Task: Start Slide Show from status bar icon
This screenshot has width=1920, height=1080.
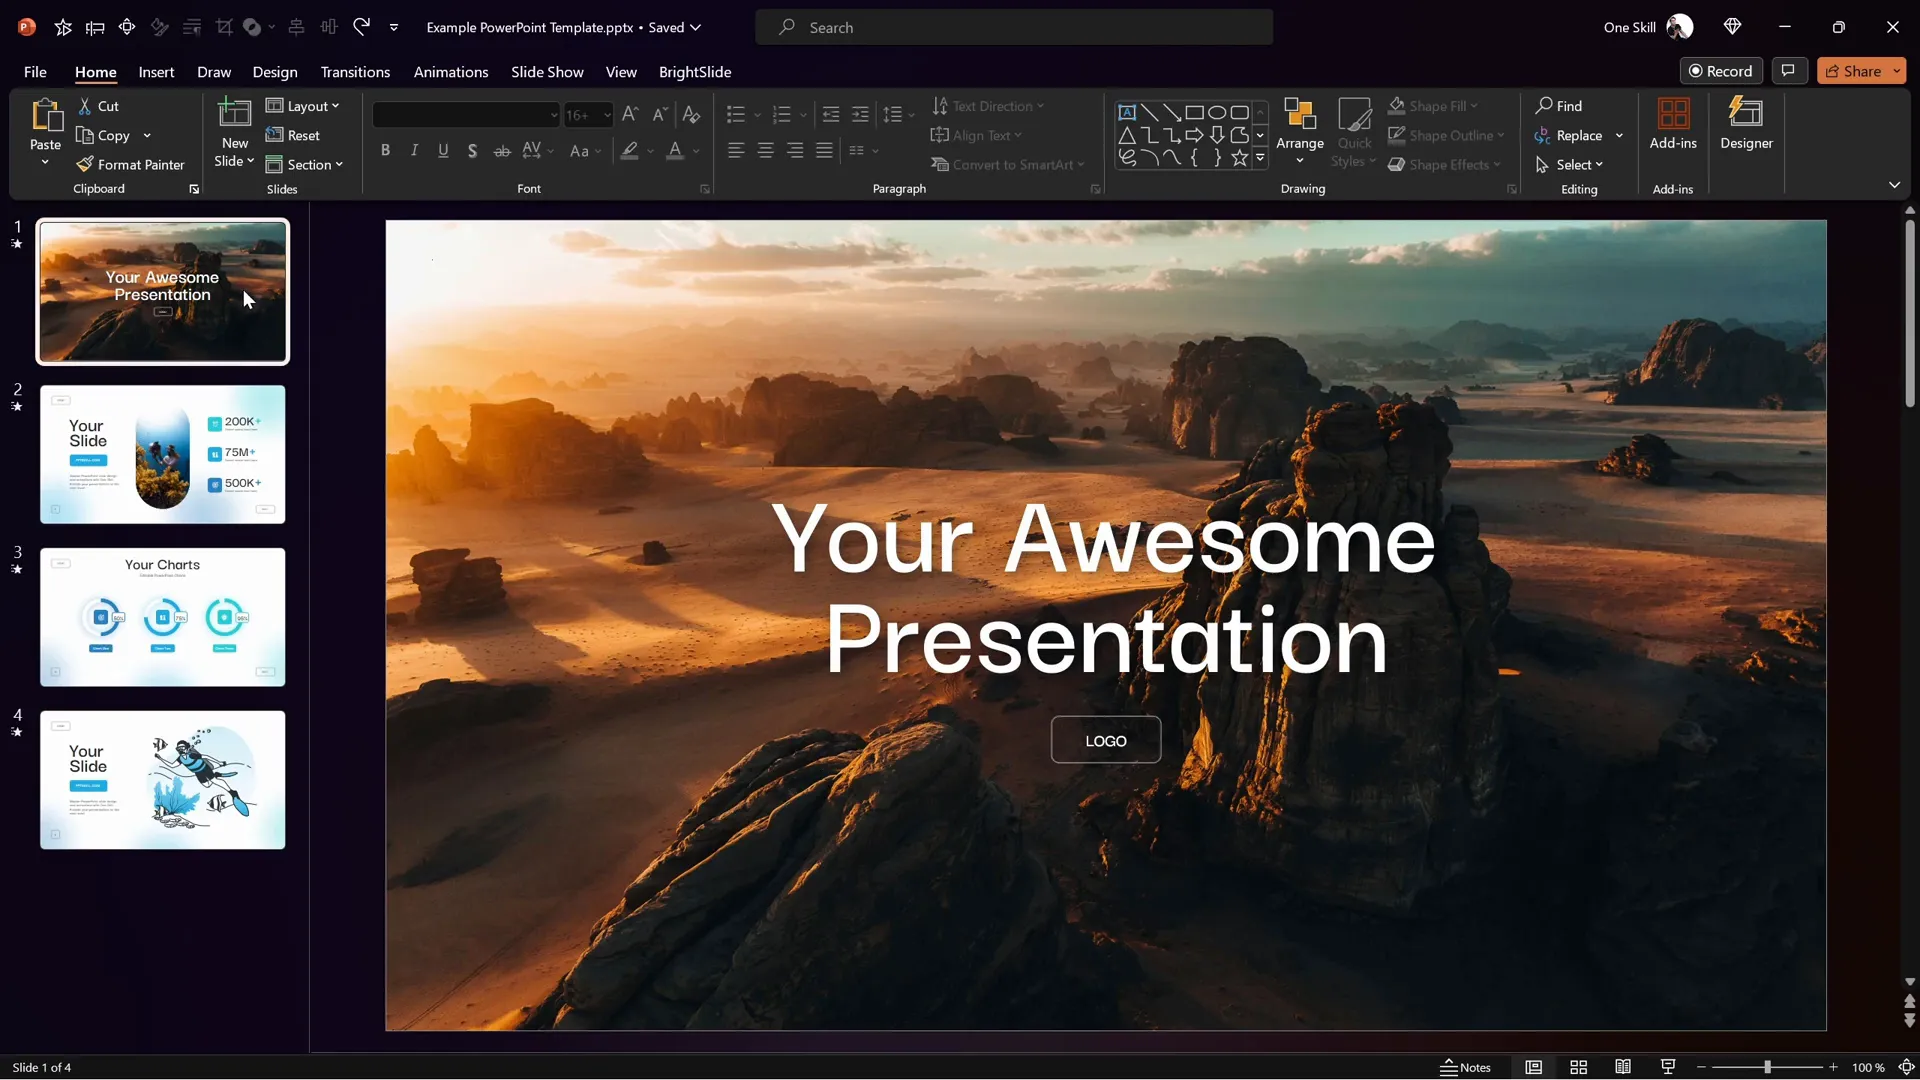Action: coord(1668,1067)
